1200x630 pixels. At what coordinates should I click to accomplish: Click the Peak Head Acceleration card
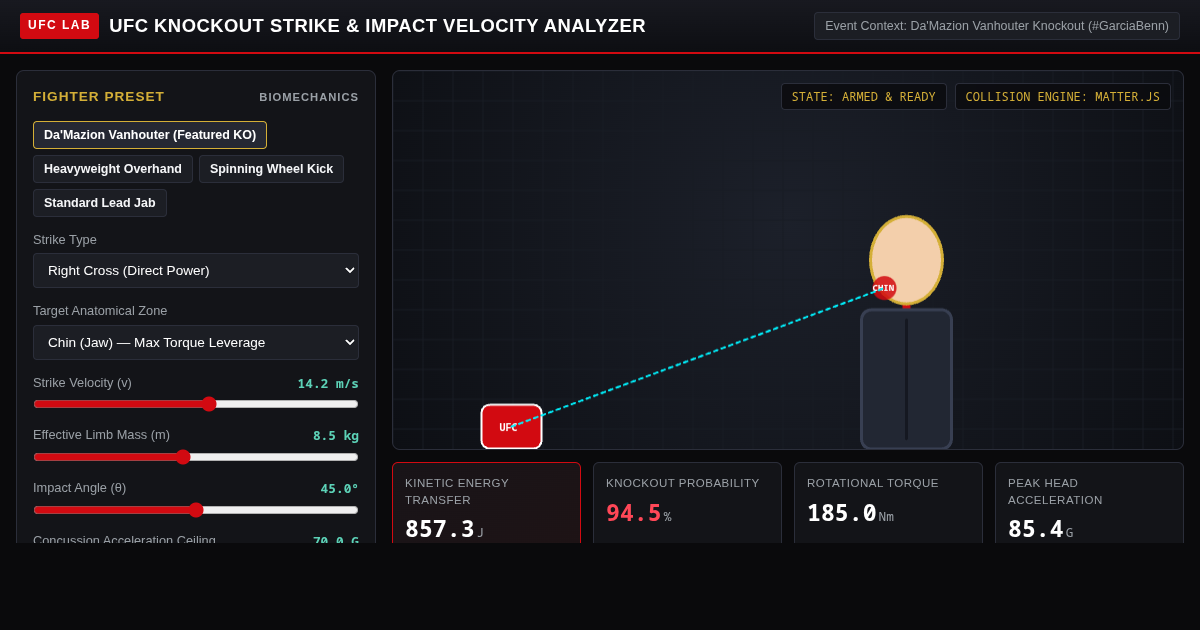pos(1089,503)
